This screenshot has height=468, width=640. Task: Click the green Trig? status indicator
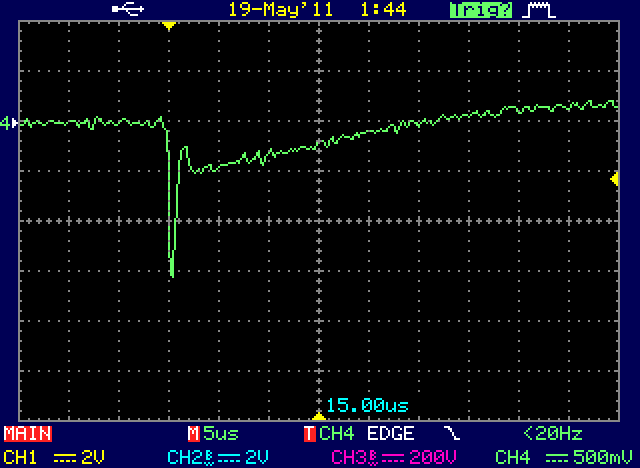pyautogui.click(x=481, y=10)
